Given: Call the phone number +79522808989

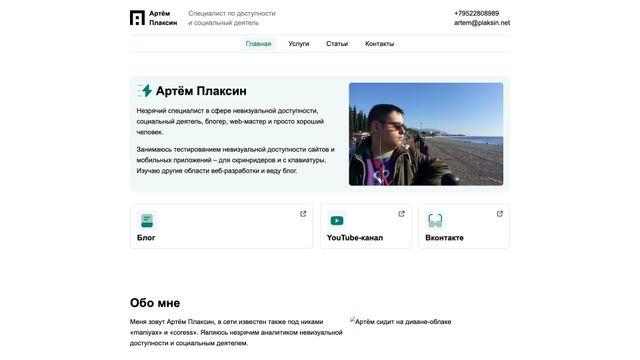Looking at the screenshot, I should pos(476,13).
